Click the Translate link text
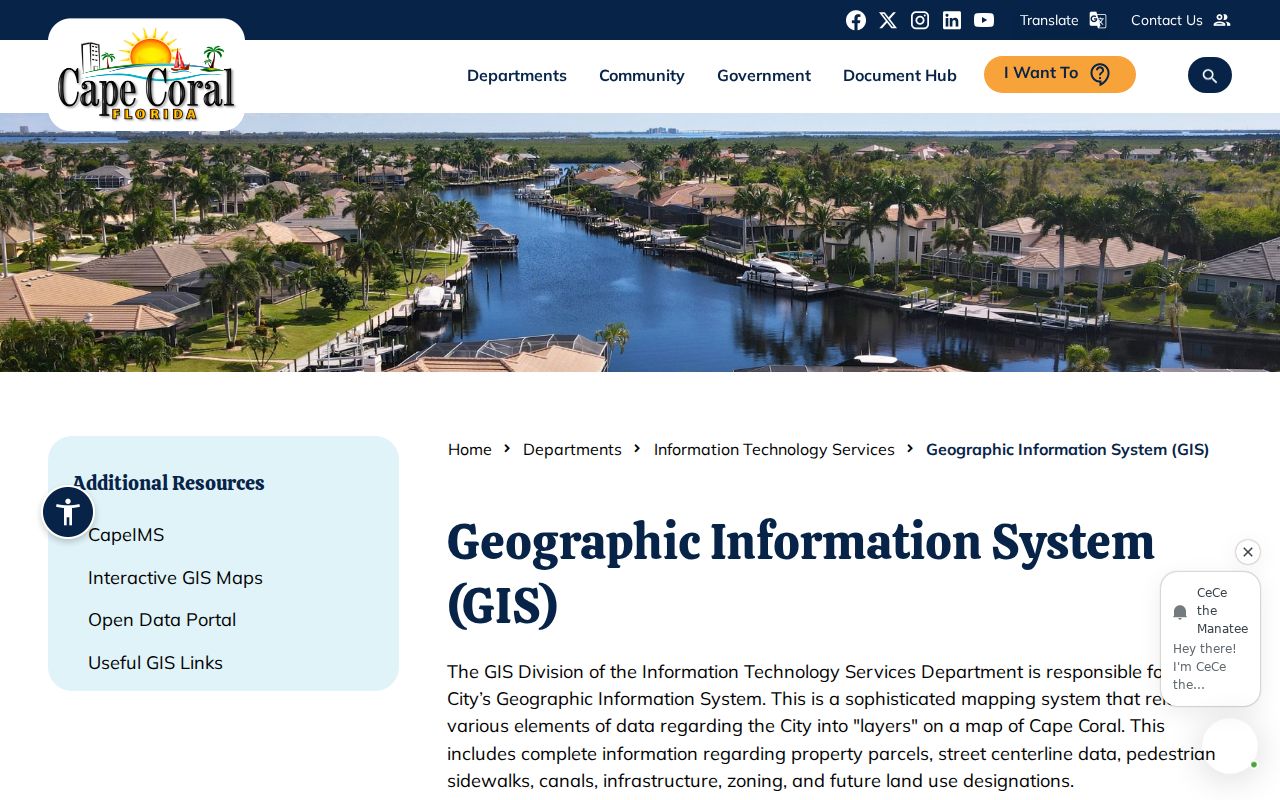Screen dimensions: 1280x800 pos(1049,20)
